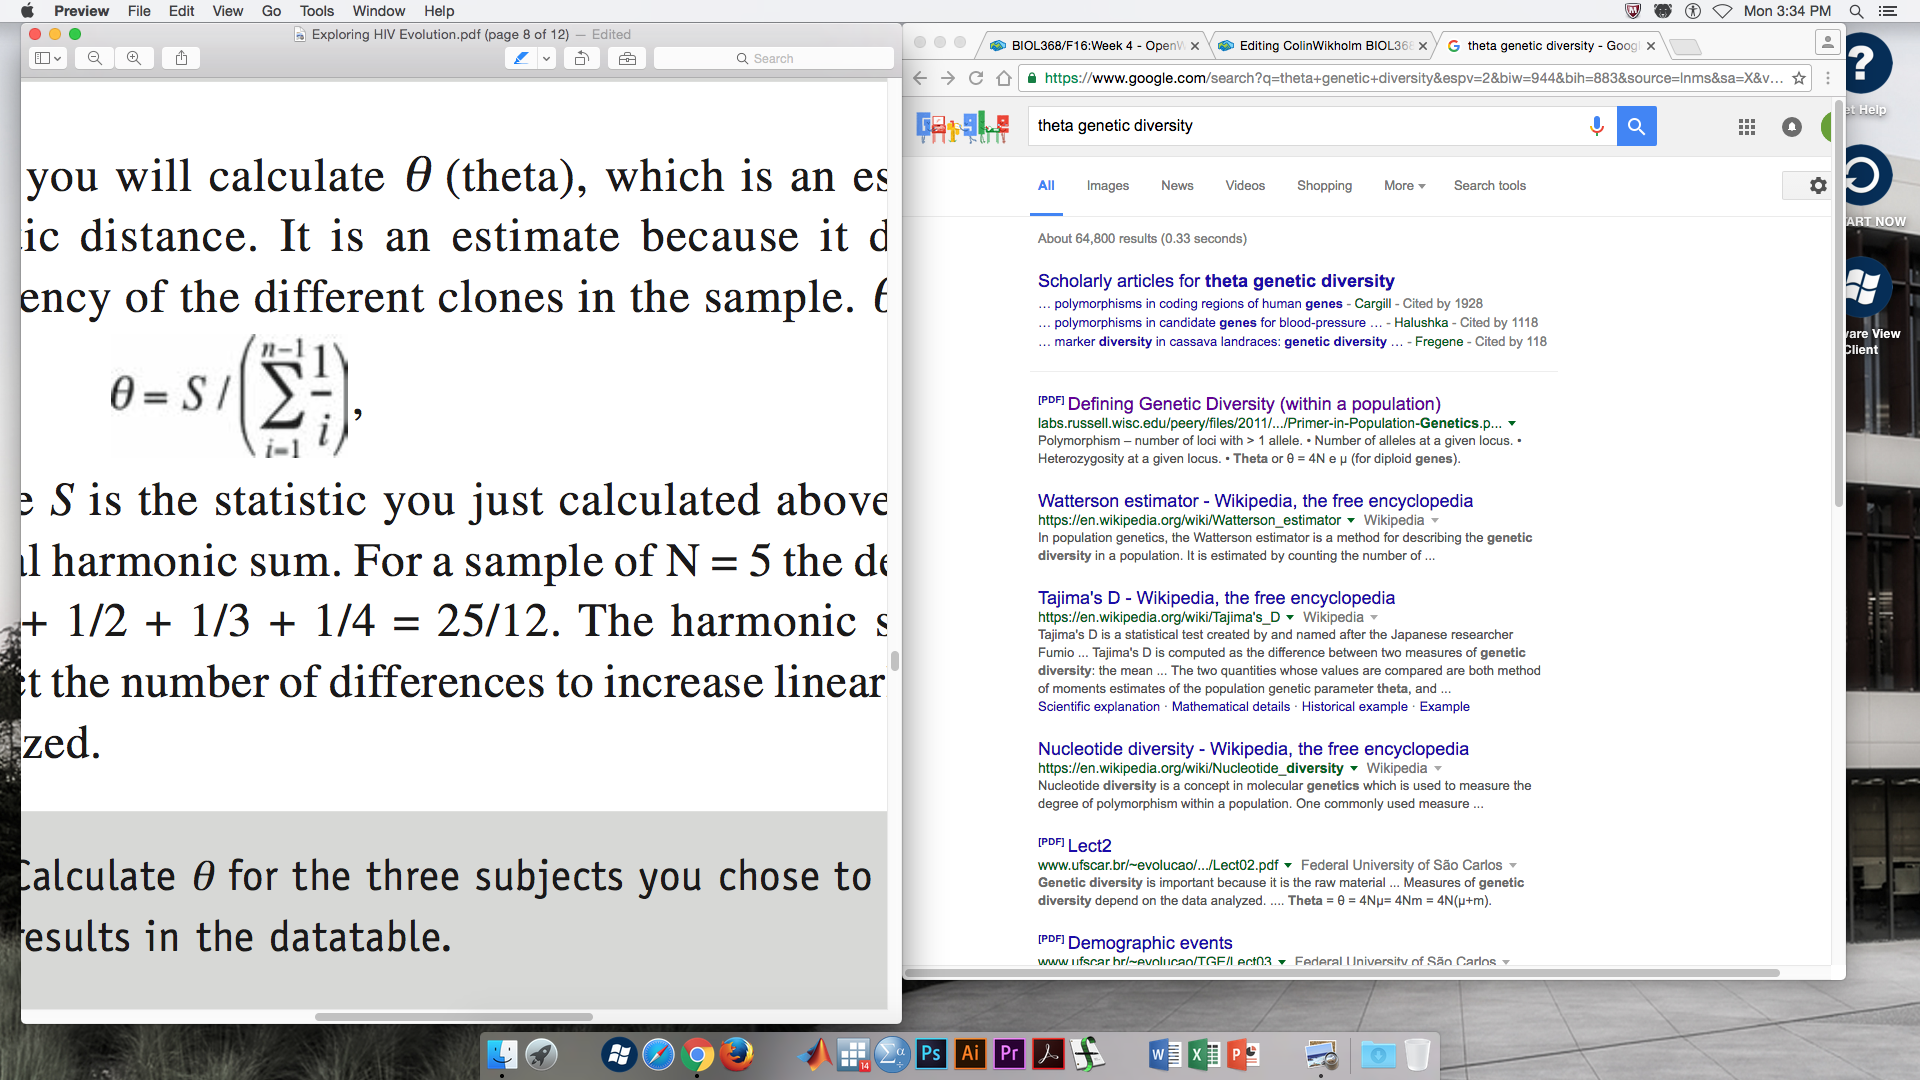Open the Watterson estimator Wikipedia link
Screen dimensions: 1920x1080
(x=1254, y=501)
